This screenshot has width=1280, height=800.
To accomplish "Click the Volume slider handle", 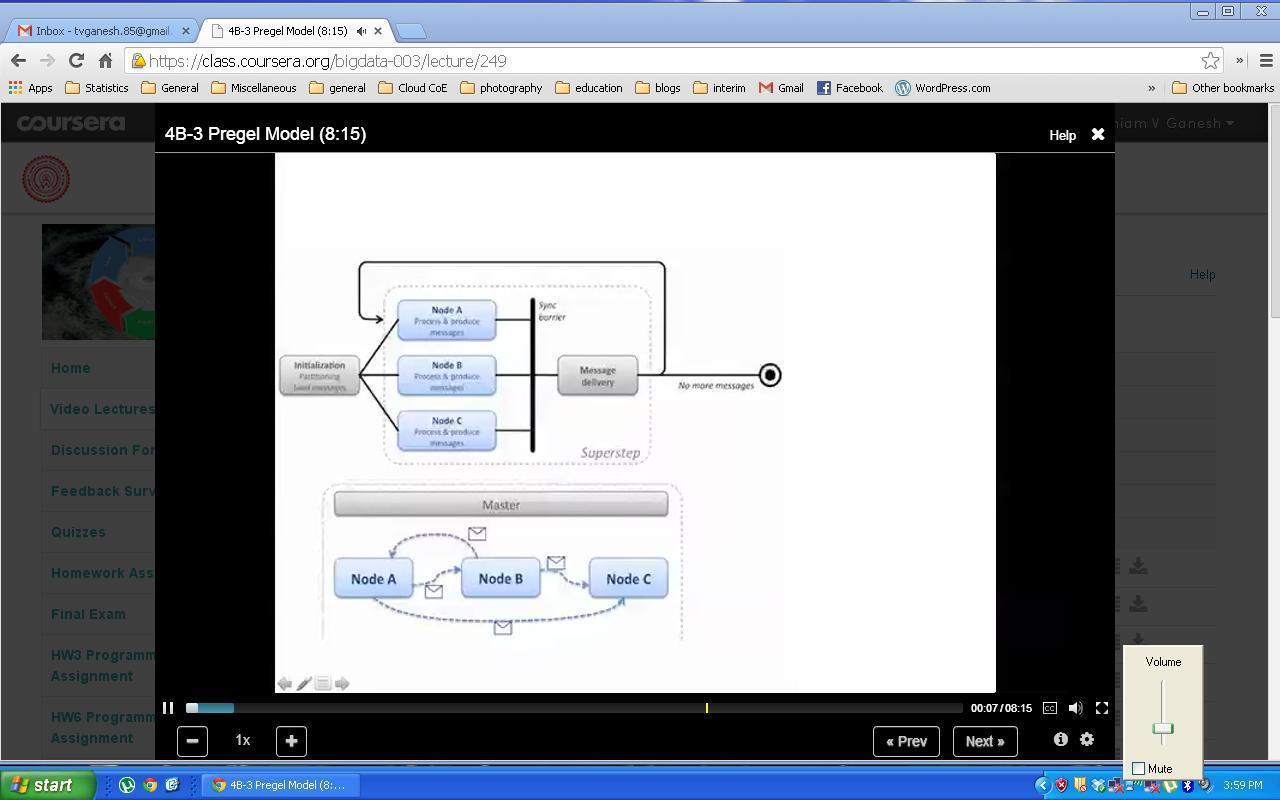I will [1162, 728].
